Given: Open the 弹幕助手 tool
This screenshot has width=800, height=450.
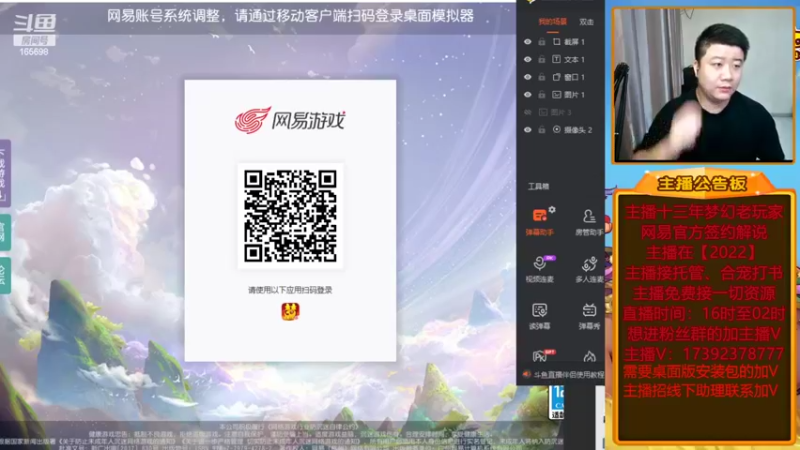Looking at the screenshot, I should click(539, 222).
